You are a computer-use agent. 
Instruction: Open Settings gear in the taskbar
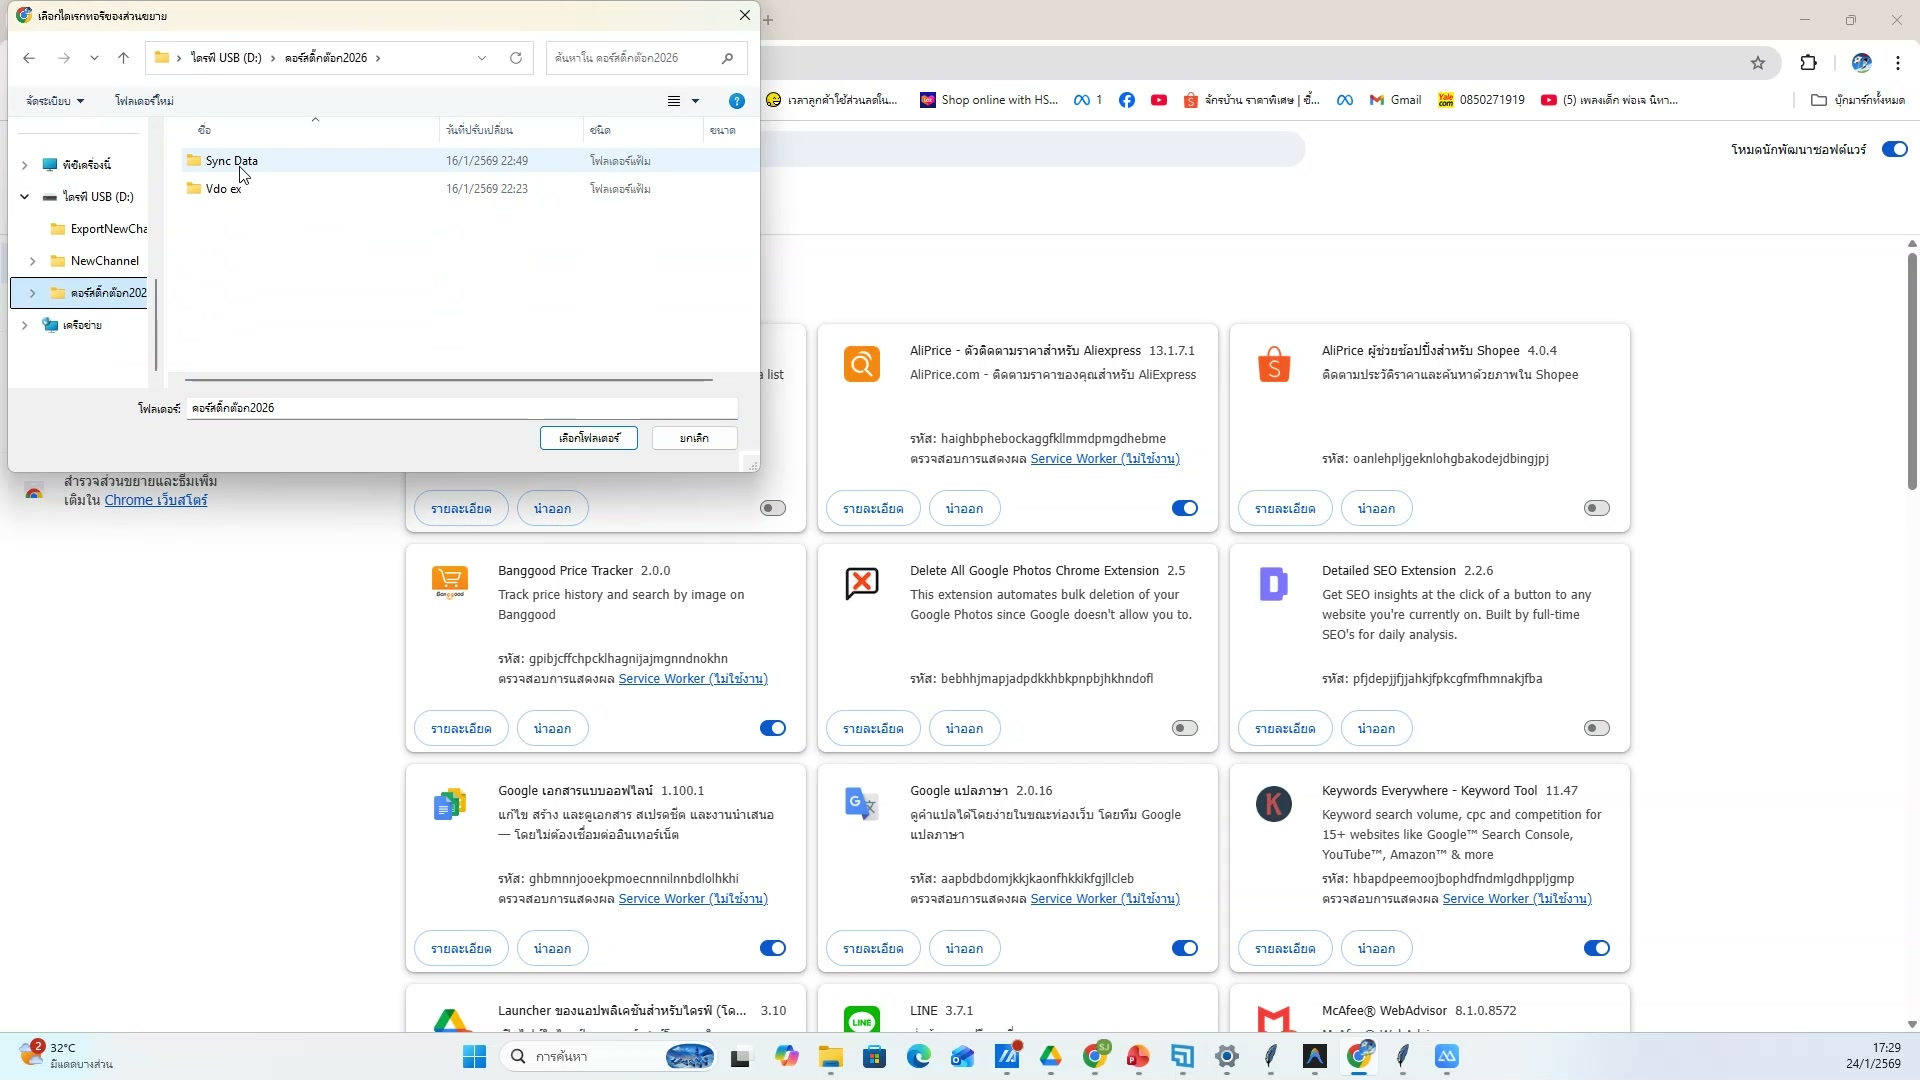click(1227, 1056)
